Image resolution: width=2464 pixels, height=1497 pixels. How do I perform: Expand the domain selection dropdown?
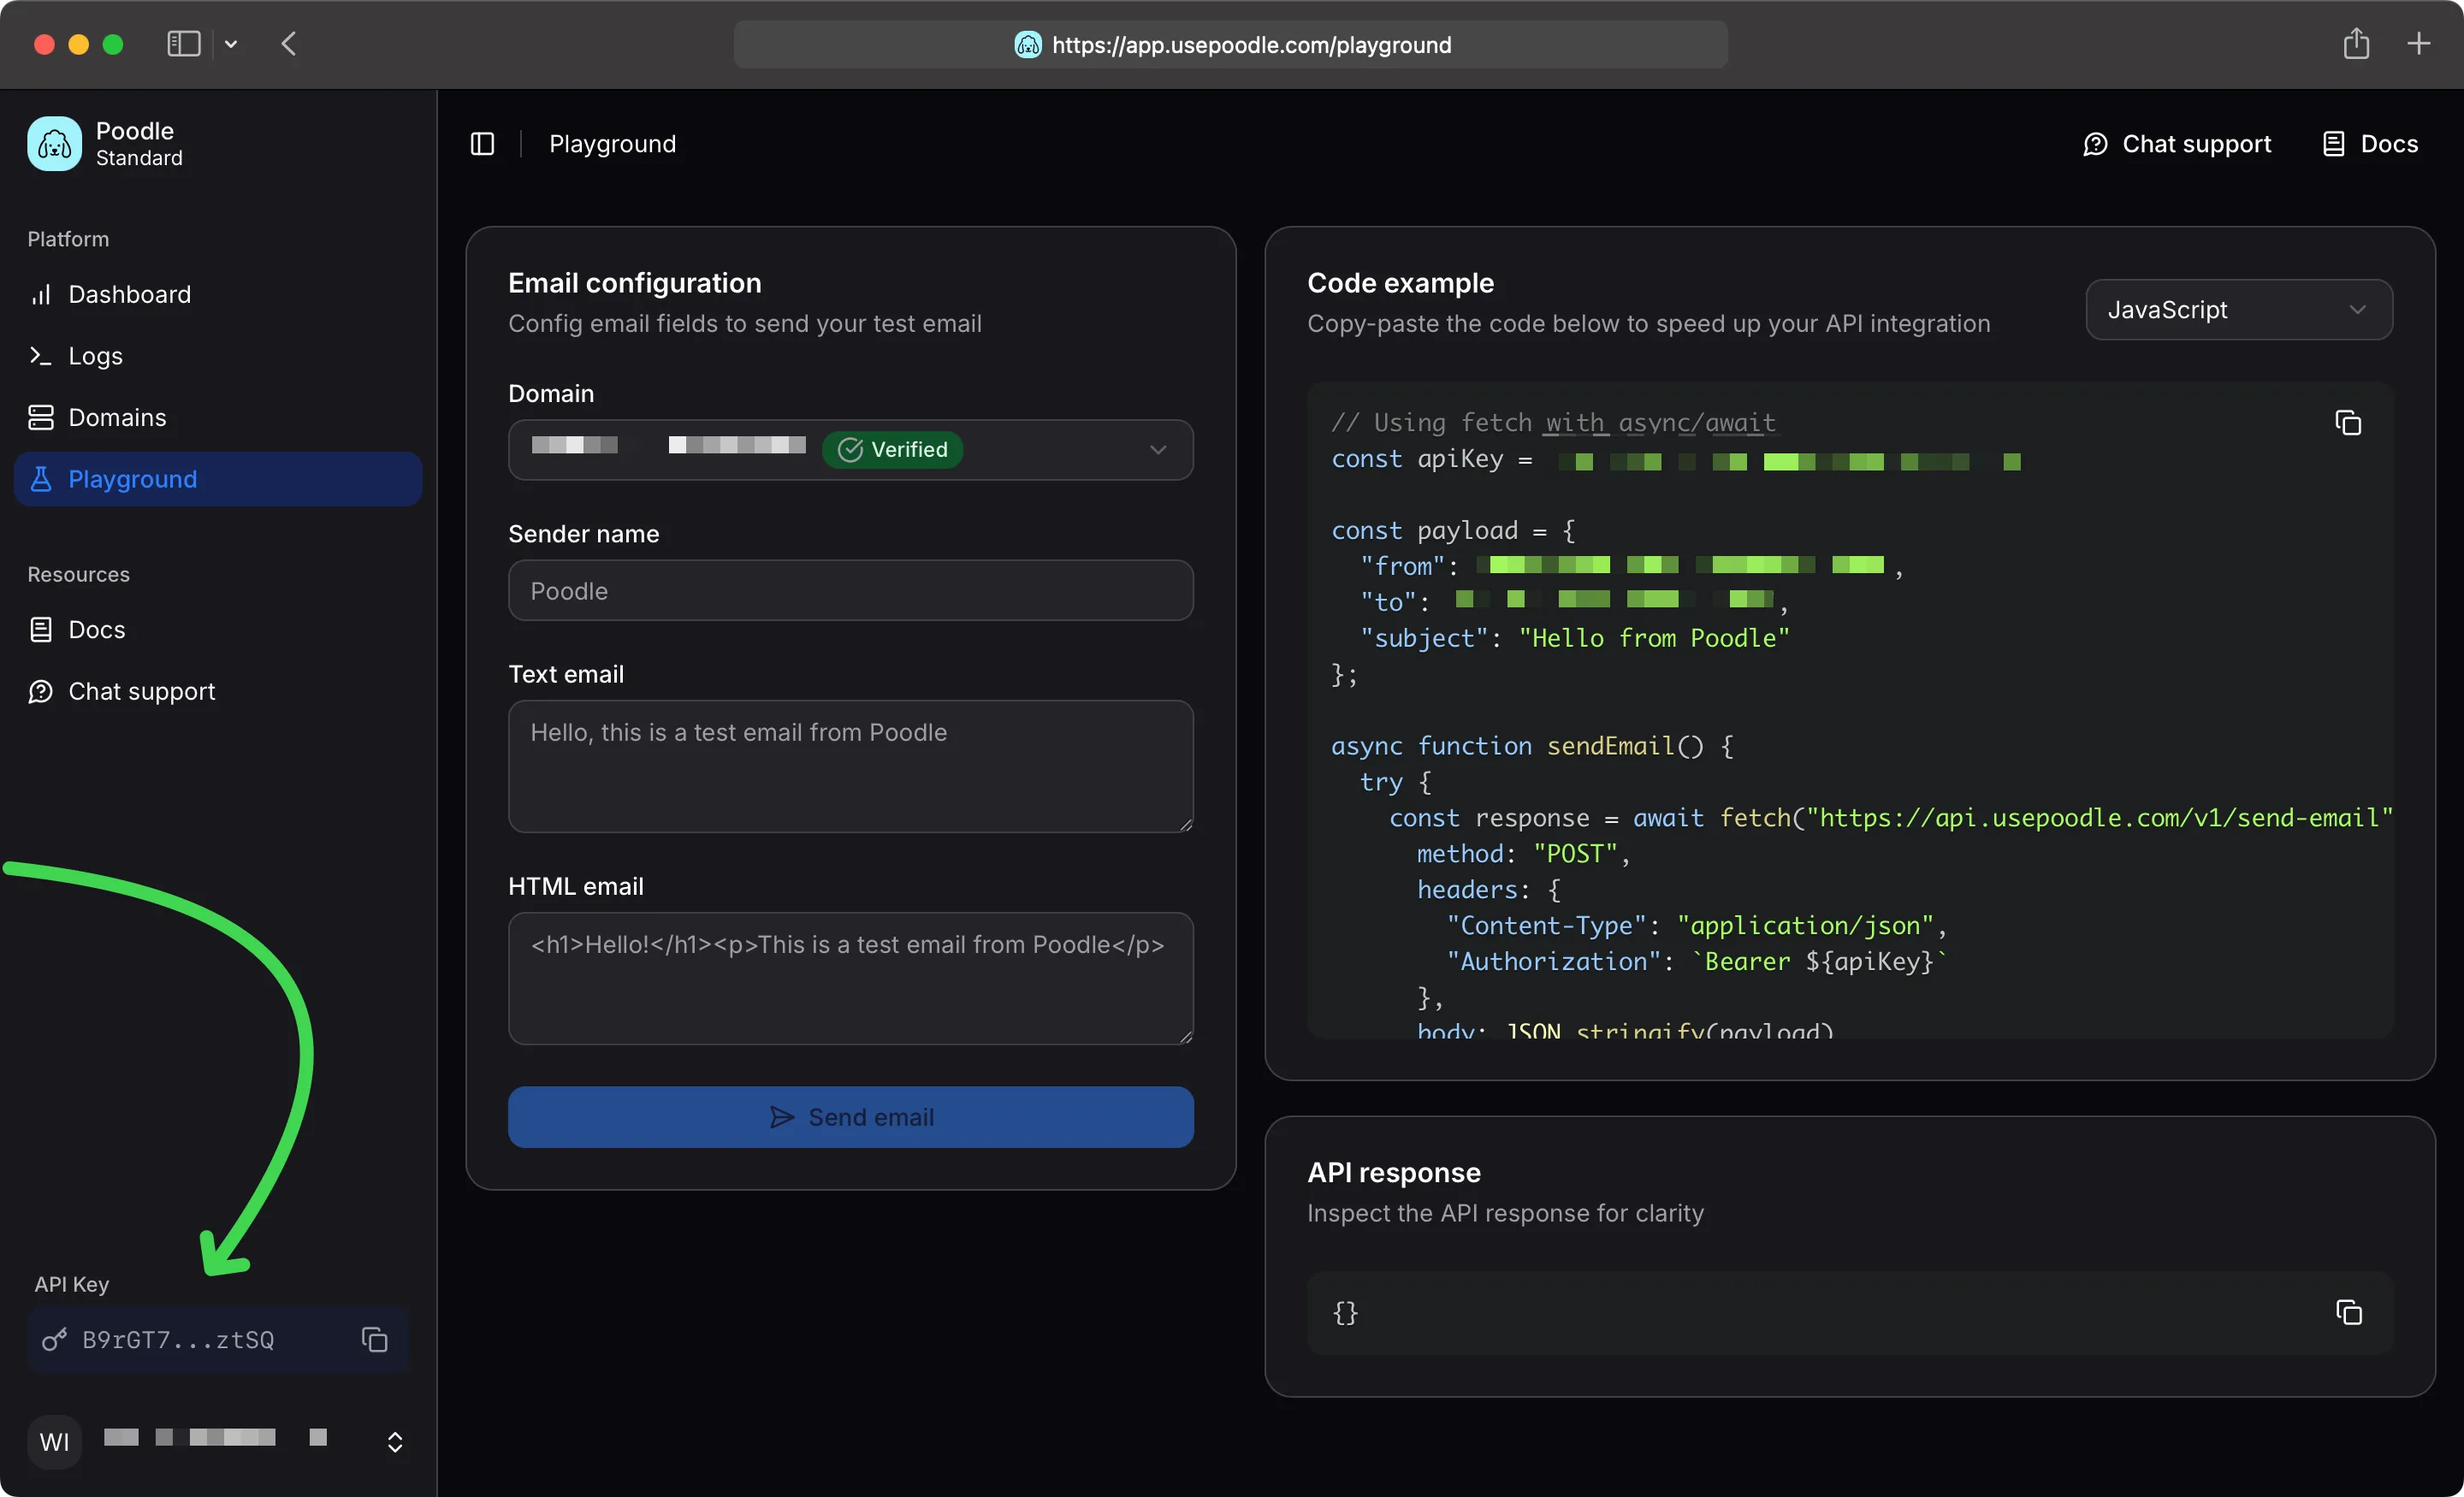click(x=1158, y=450)
